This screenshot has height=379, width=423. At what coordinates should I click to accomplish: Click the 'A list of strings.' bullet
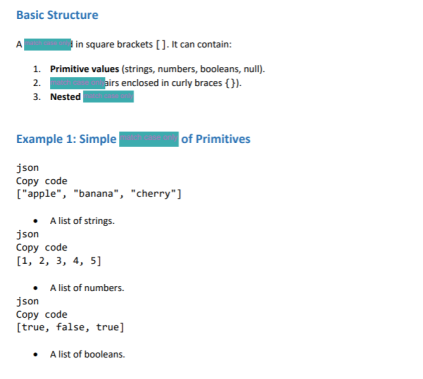point(82,221)
